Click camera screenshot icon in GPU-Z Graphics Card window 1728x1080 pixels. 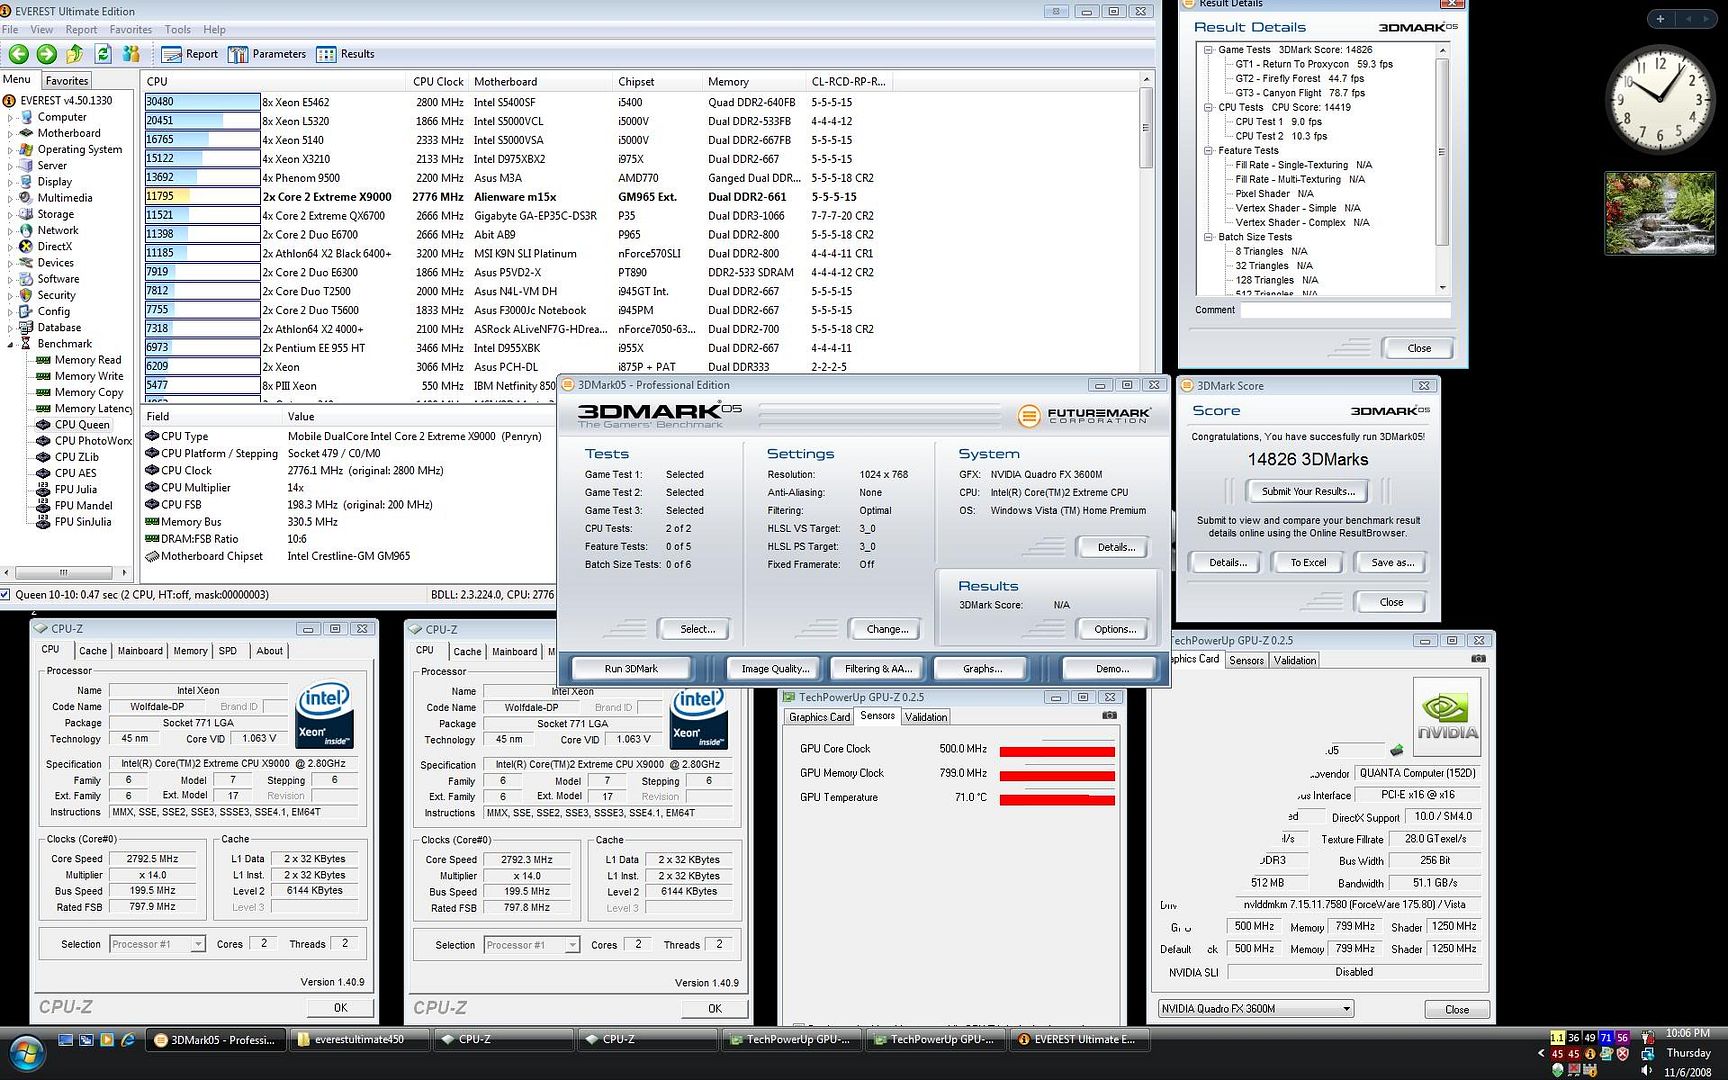1478,659
